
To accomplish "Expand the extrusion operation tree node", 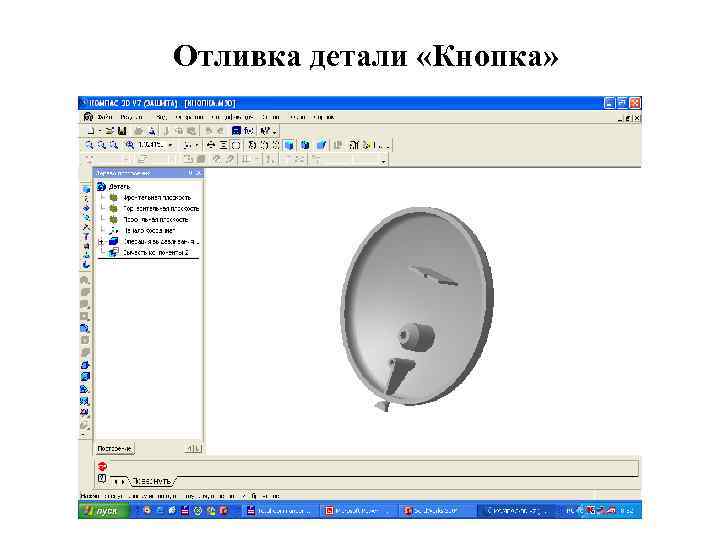I will 101,242.
